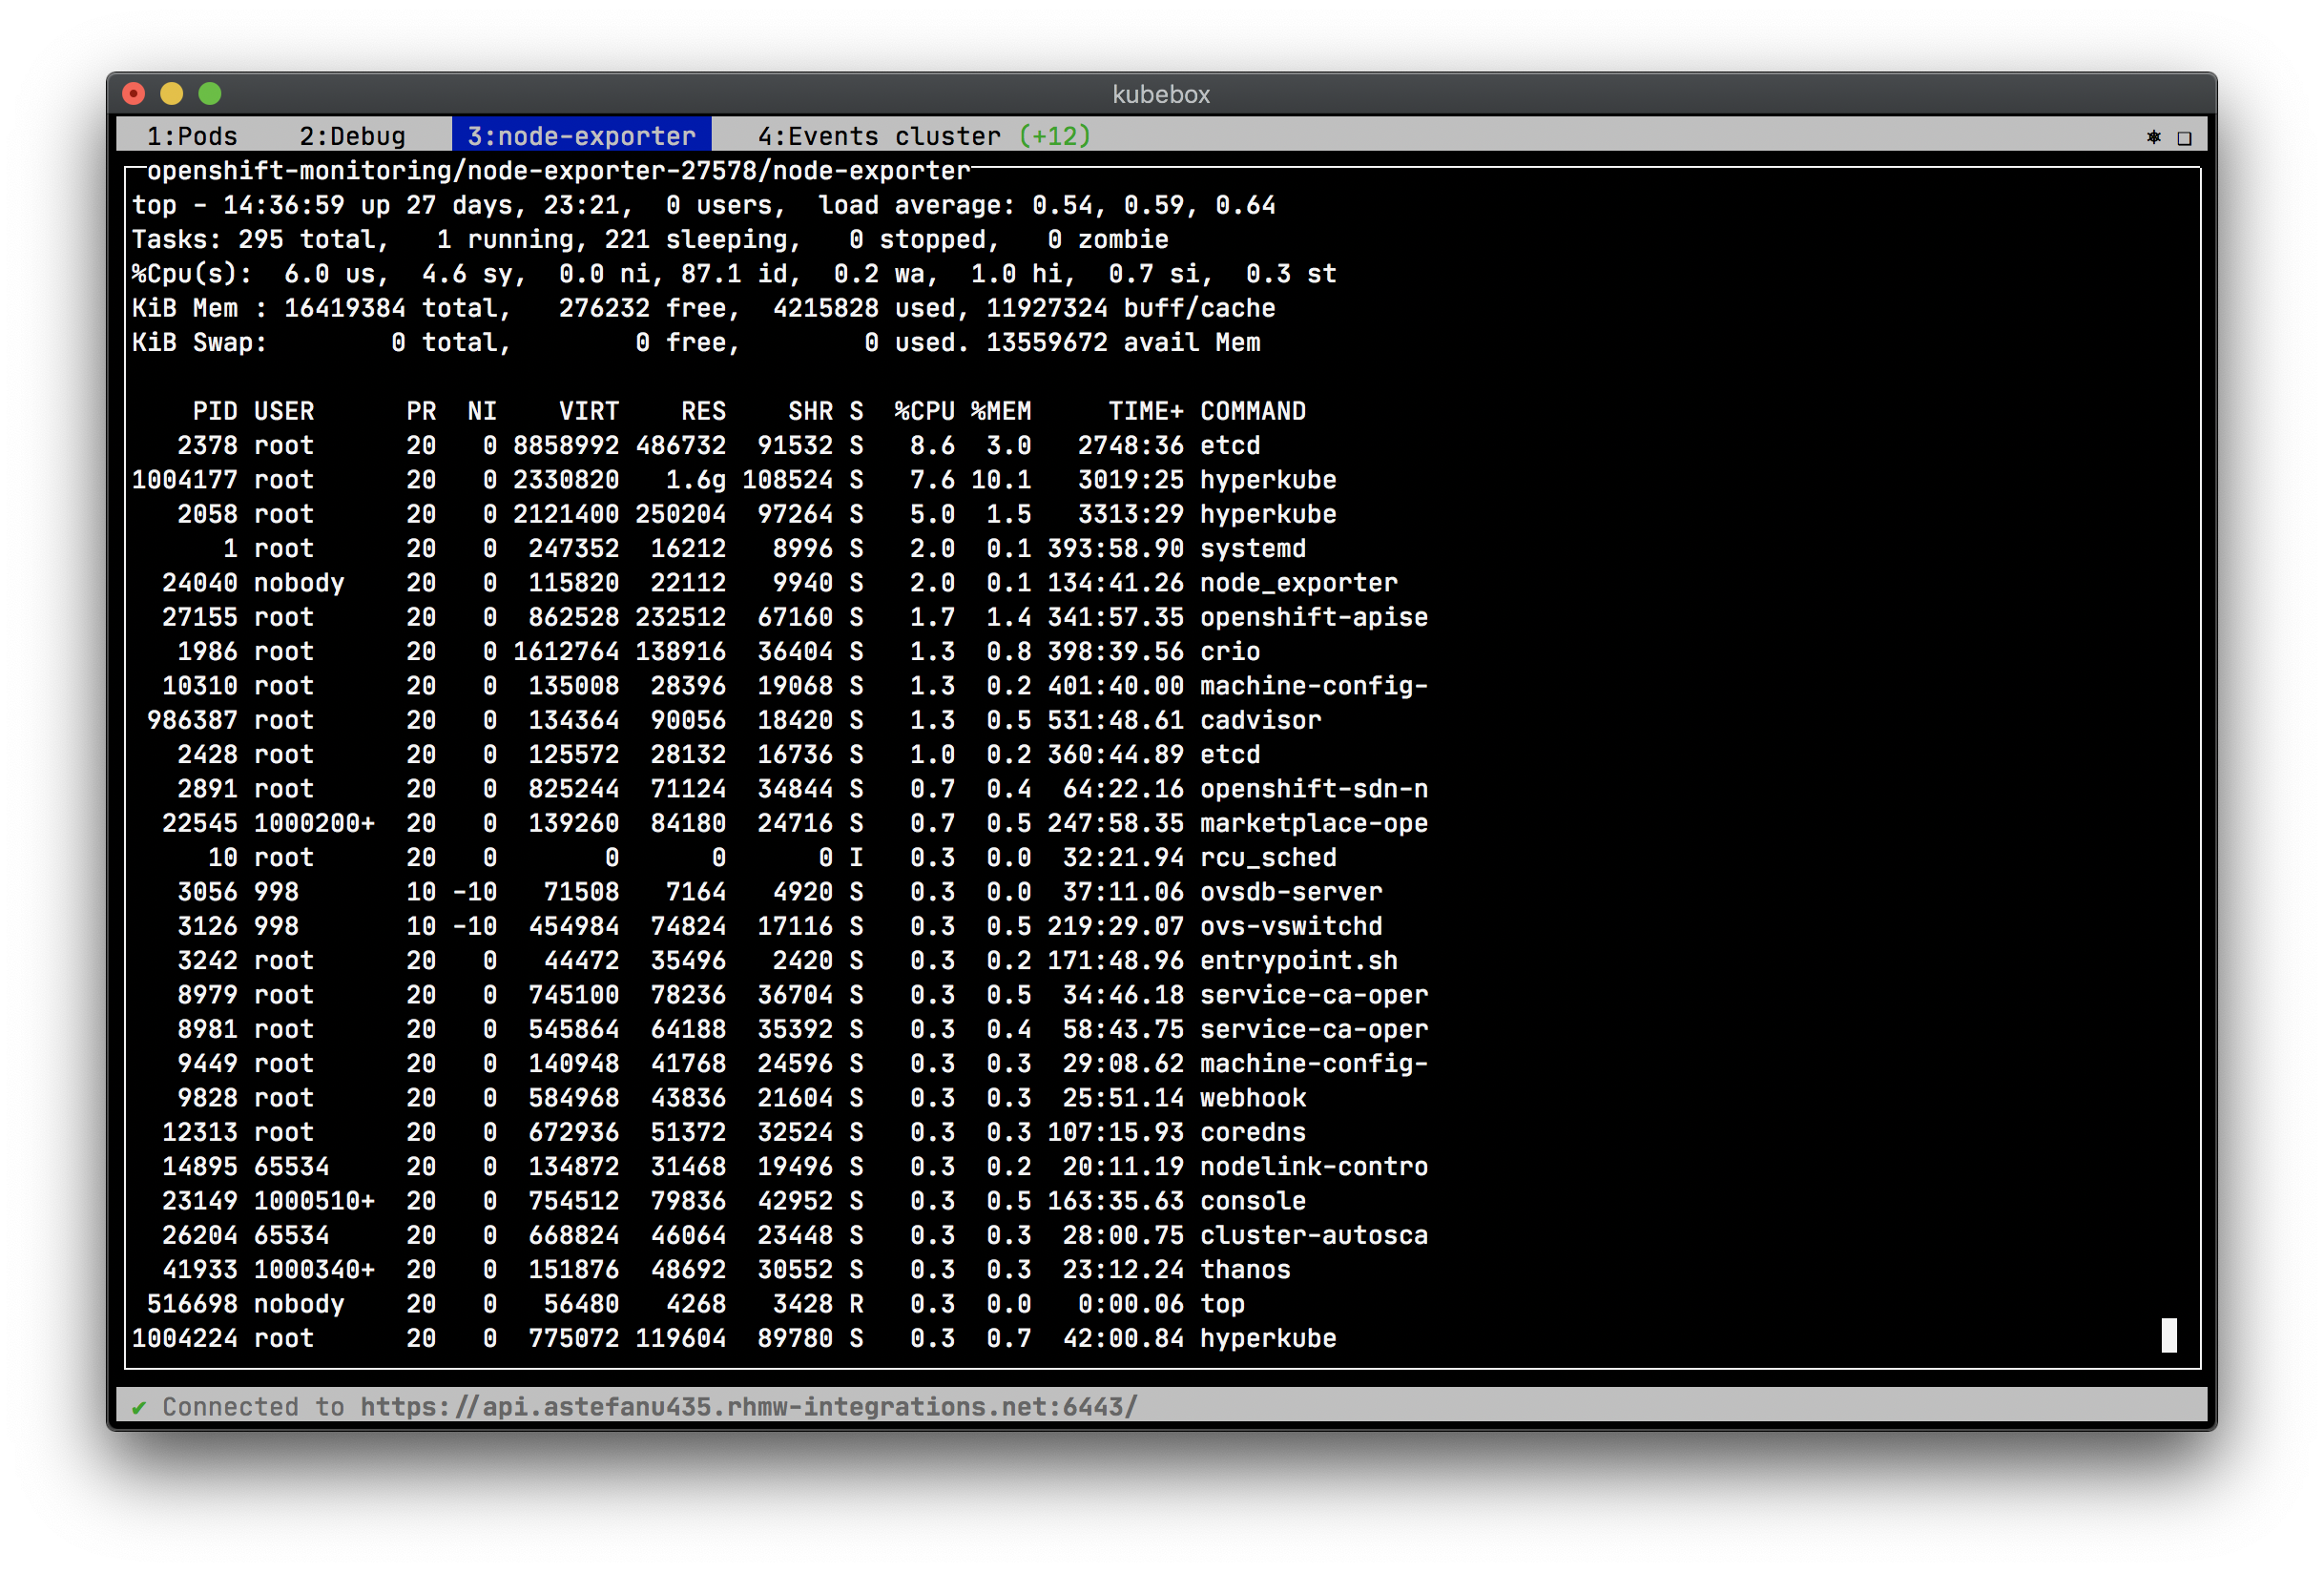Viewport: 2324px width, 1572px height.
Task: Click the helm wheel icon in tab bar
Action: point(2153,136)
